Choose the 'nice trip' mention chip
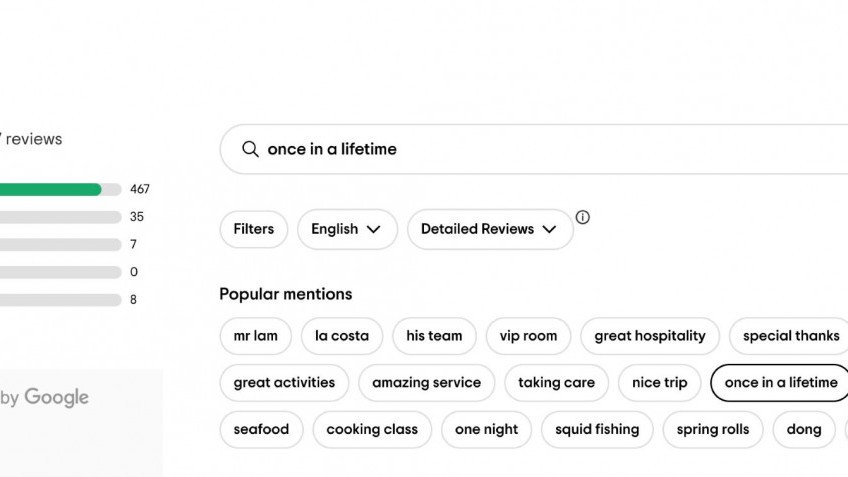The height and width of the screenshot is (477, 848). coord(660,383)
